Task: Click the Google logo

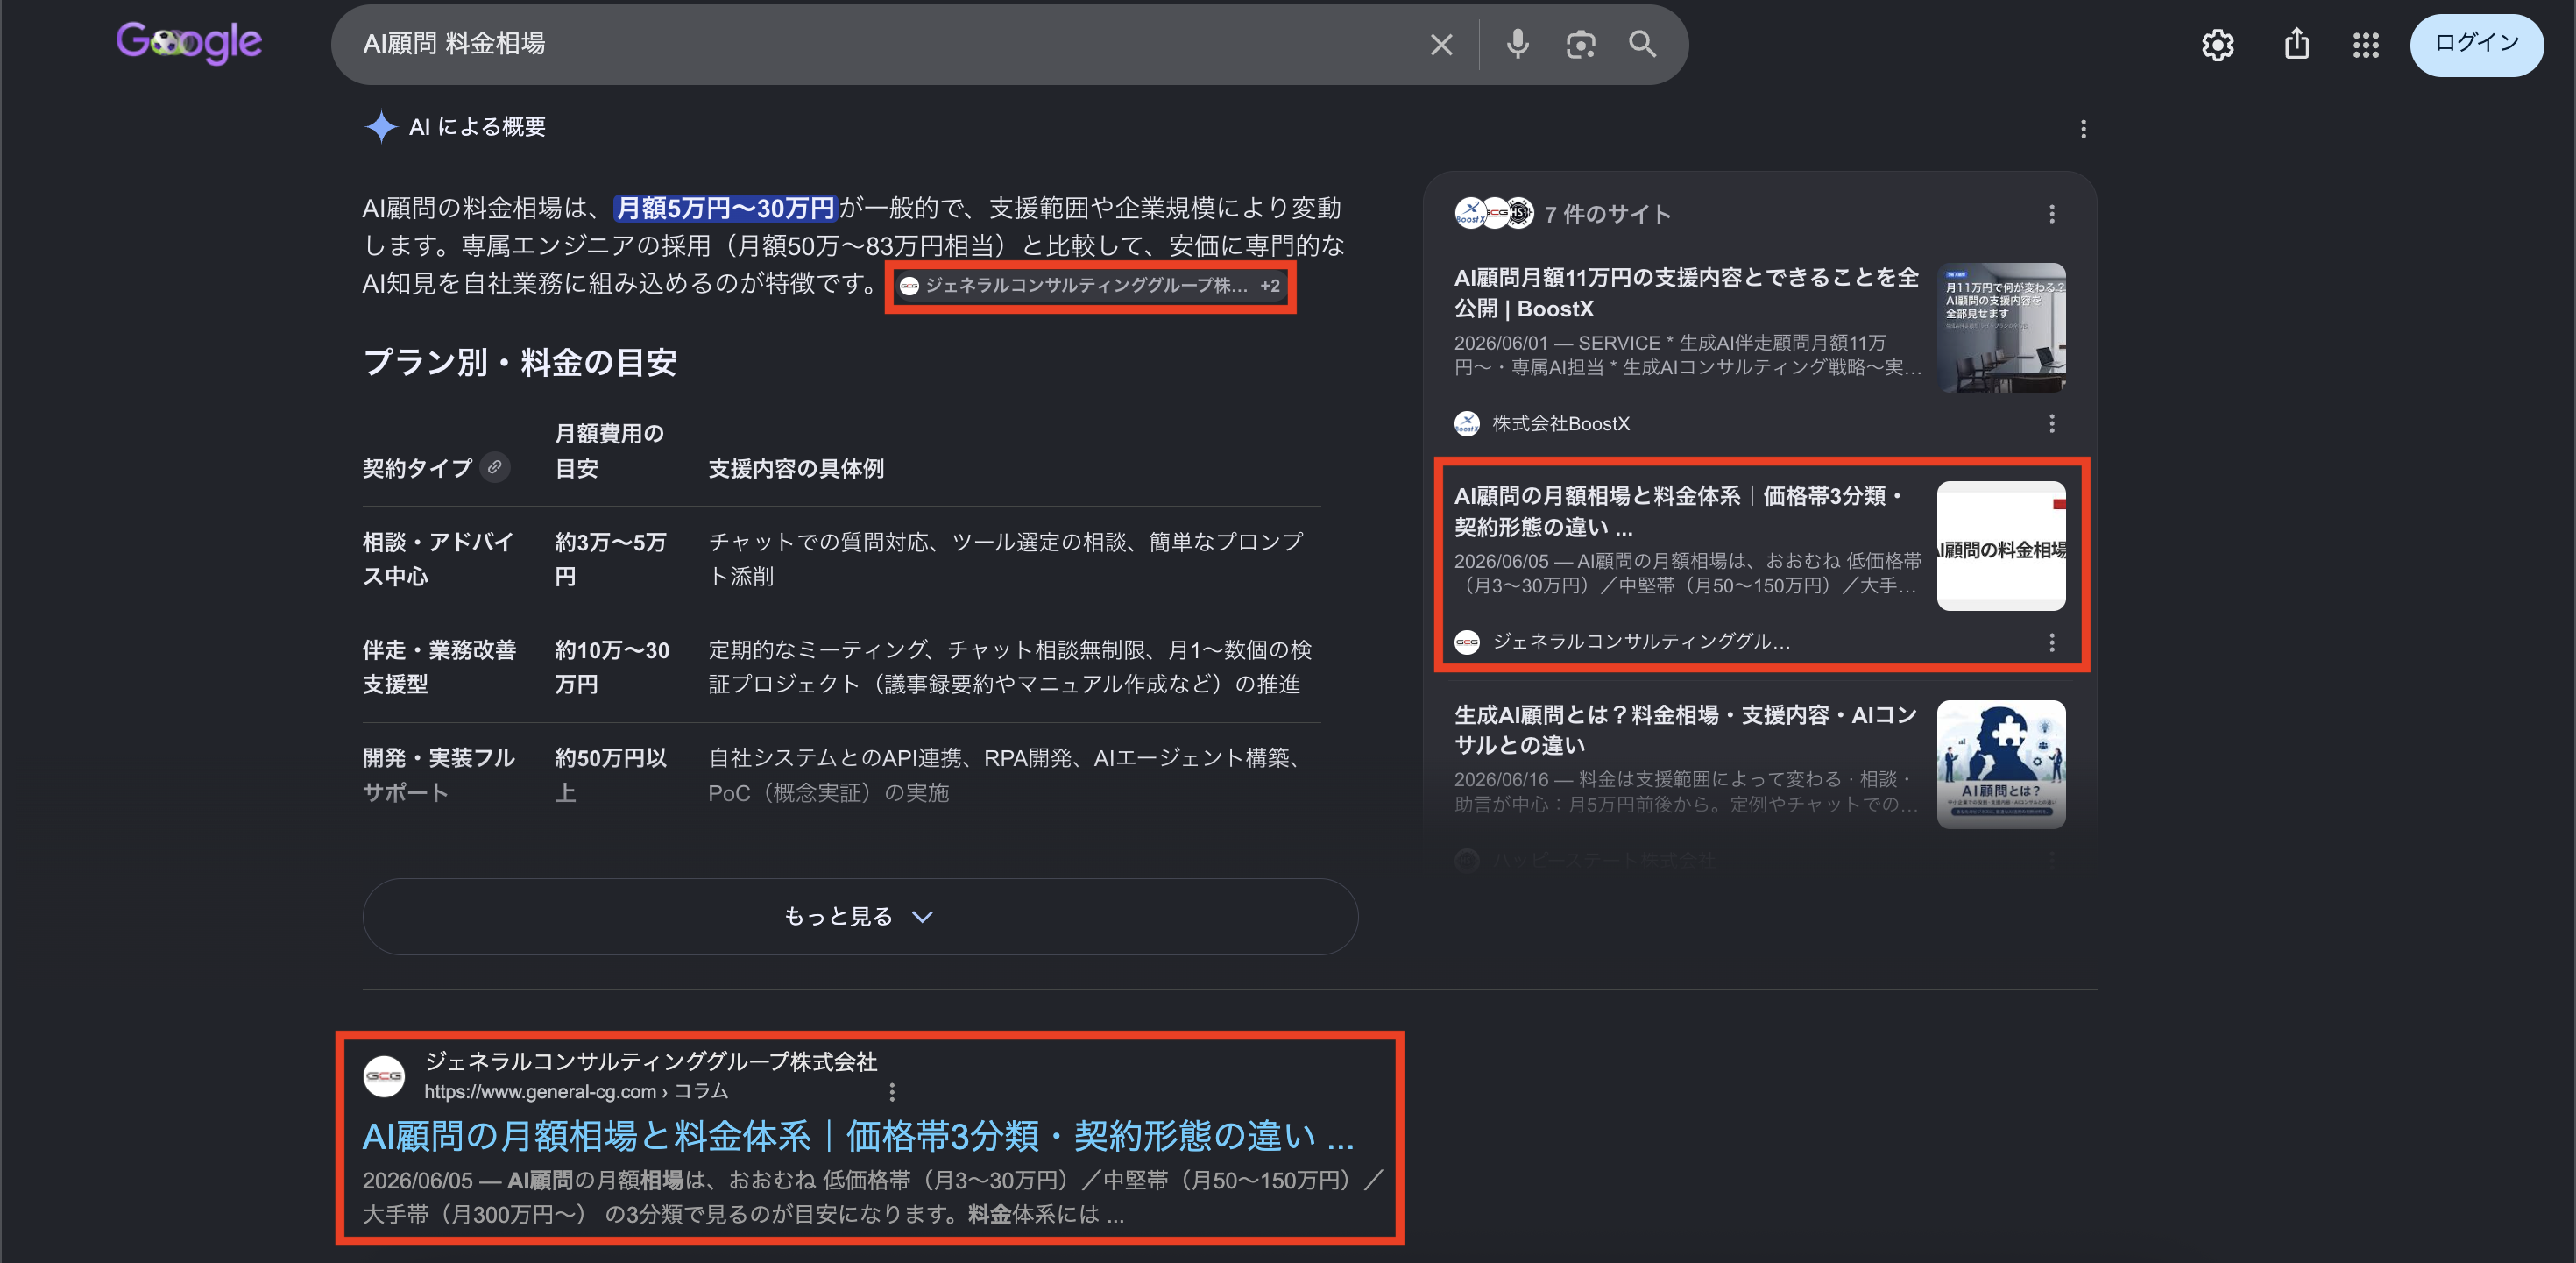Action: [189, 43]
